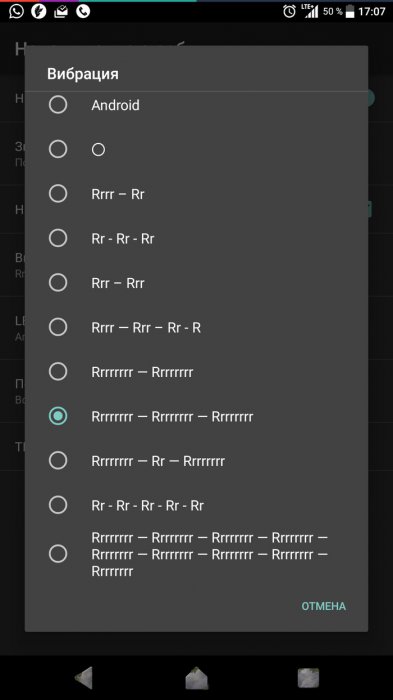Screen dimensions: 393x700
Task: Select the two long "Rrrrrrrr — Rrrrrrrr" option
Action: click(x=196, y=371)
